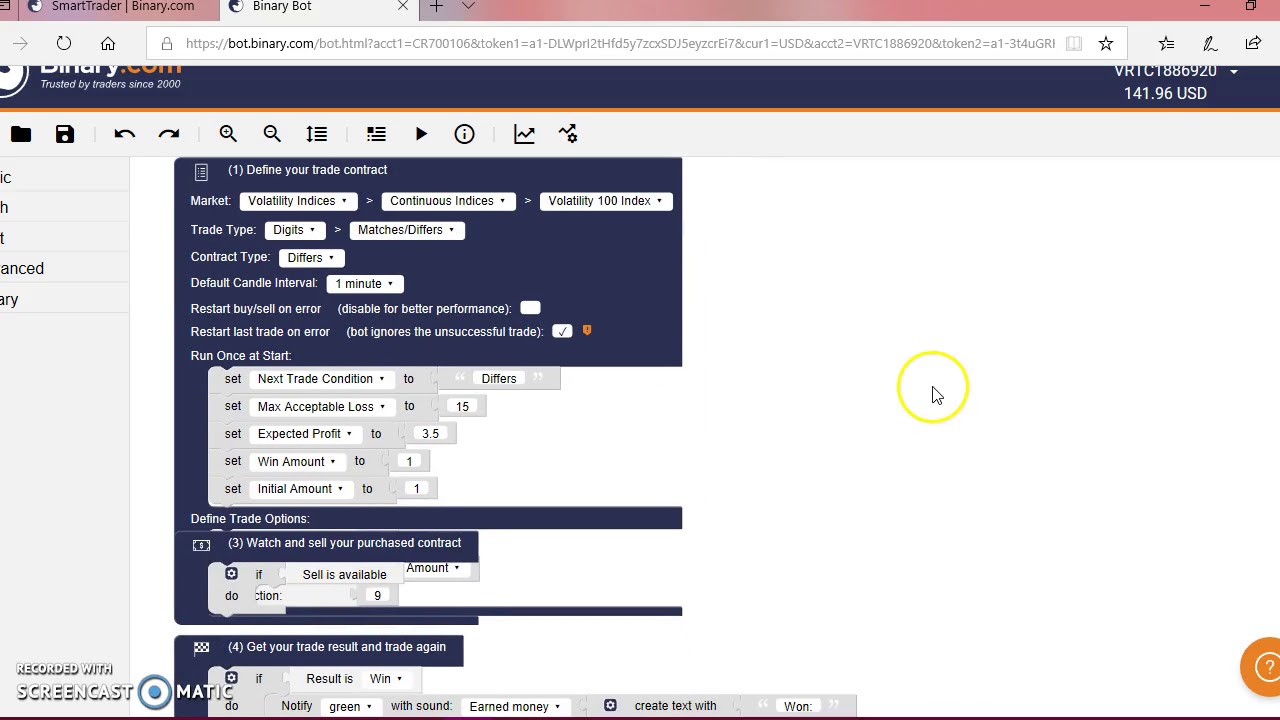Toggle browser reading view icon
This screenshot has height=720, width=1280.
[x=1074, y=43]
